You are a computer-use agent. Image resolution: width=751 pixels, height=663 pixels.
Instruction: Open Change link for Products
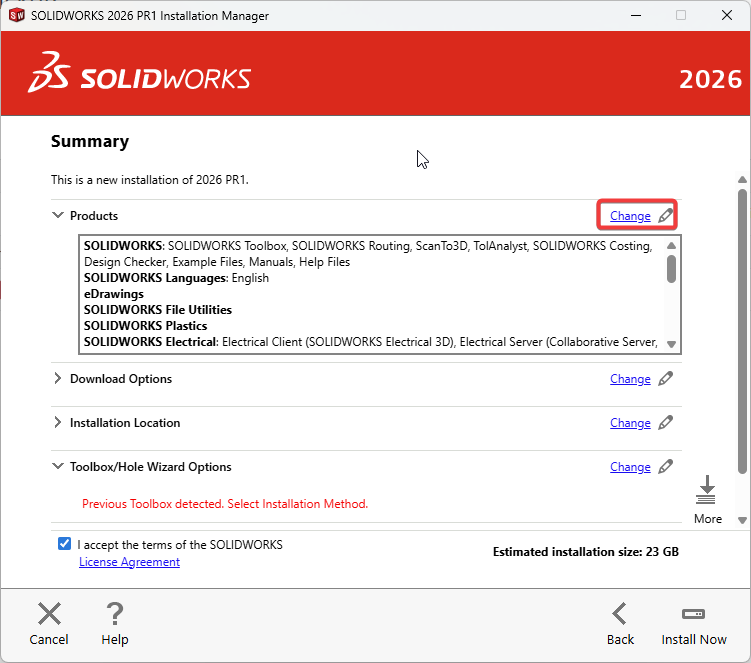[x=630, y=216]
